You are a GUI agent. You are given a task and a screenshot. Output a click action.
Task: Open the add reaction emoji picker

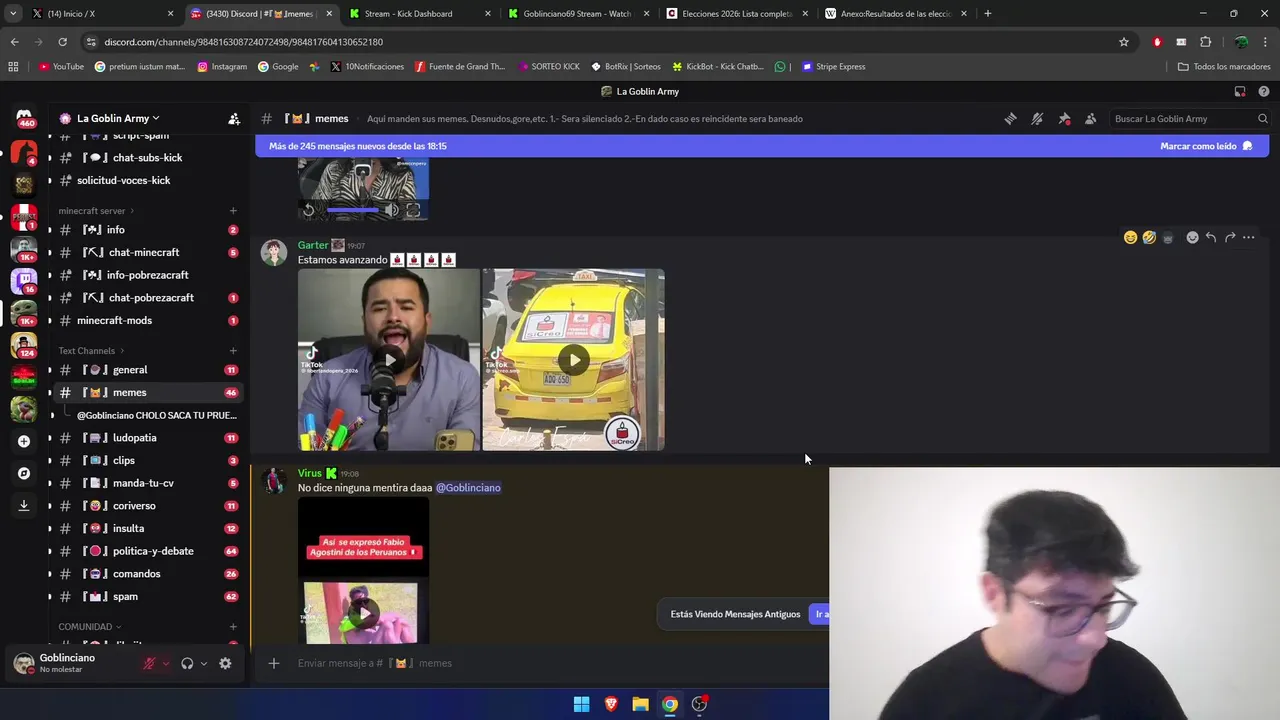click(1192, 237)
